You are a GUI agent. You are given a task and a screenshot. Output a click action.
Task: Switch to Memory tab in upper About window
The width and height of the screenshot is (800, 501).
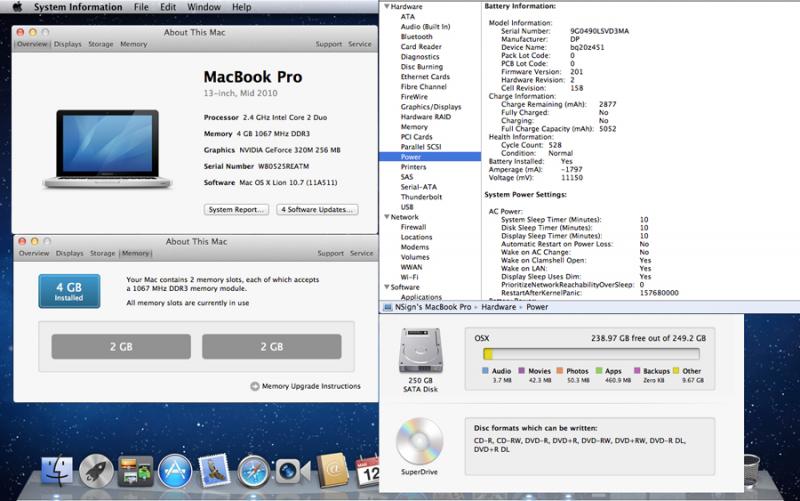tap(134, 44)
